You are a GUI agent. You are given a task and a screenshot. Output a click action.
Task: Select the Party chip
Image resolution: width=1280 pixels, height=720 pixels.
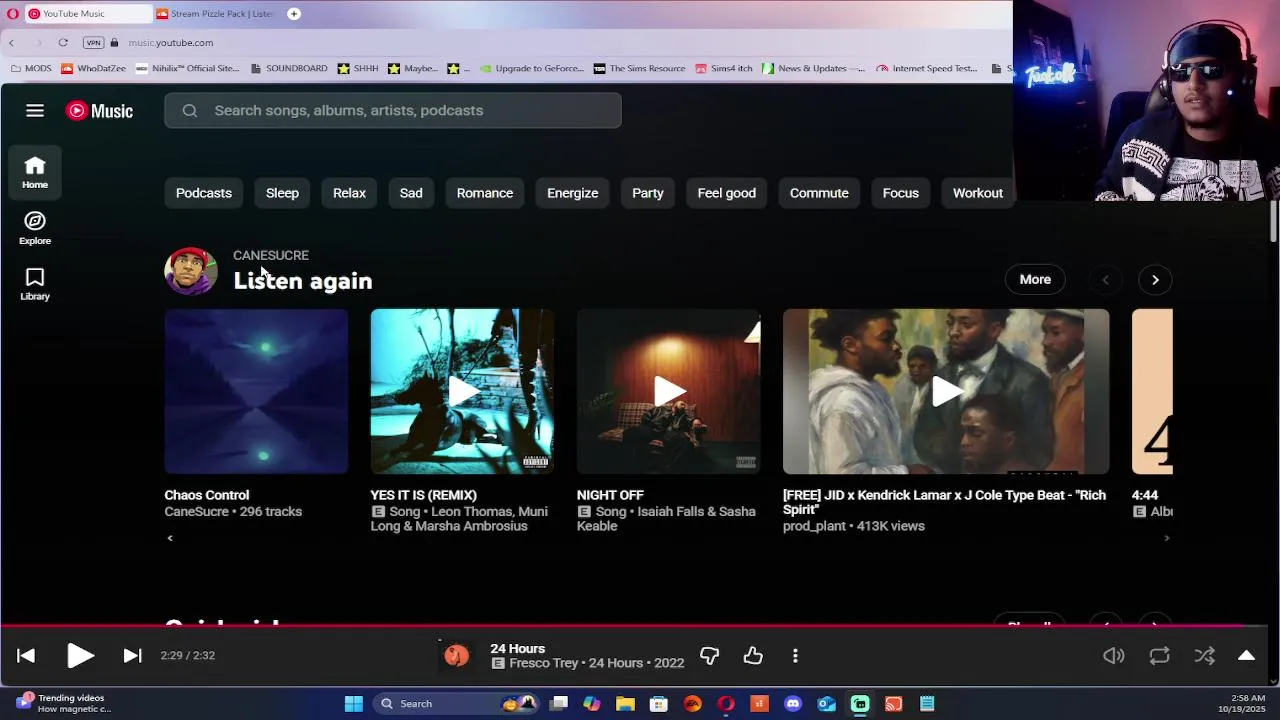tap(648, 193)
